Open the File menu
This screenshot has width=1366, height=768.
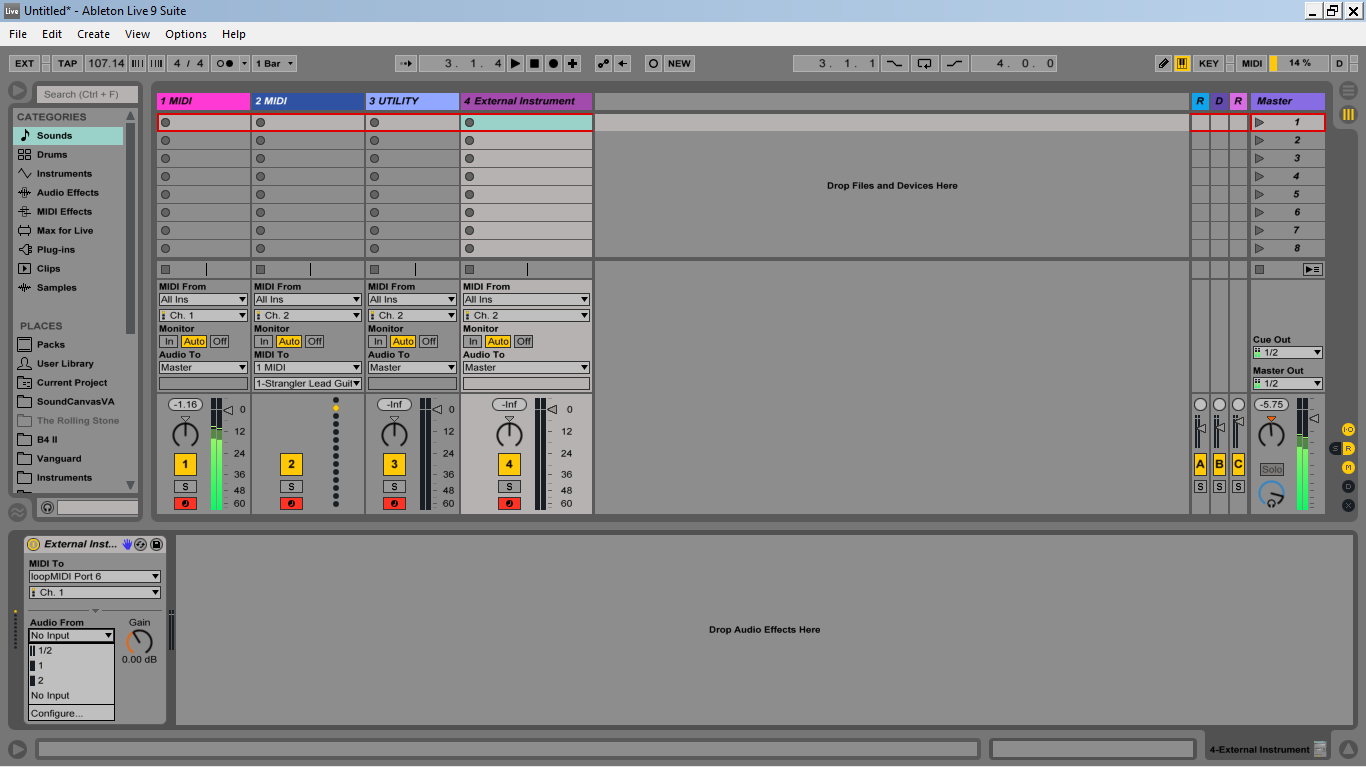coord(18,34)
